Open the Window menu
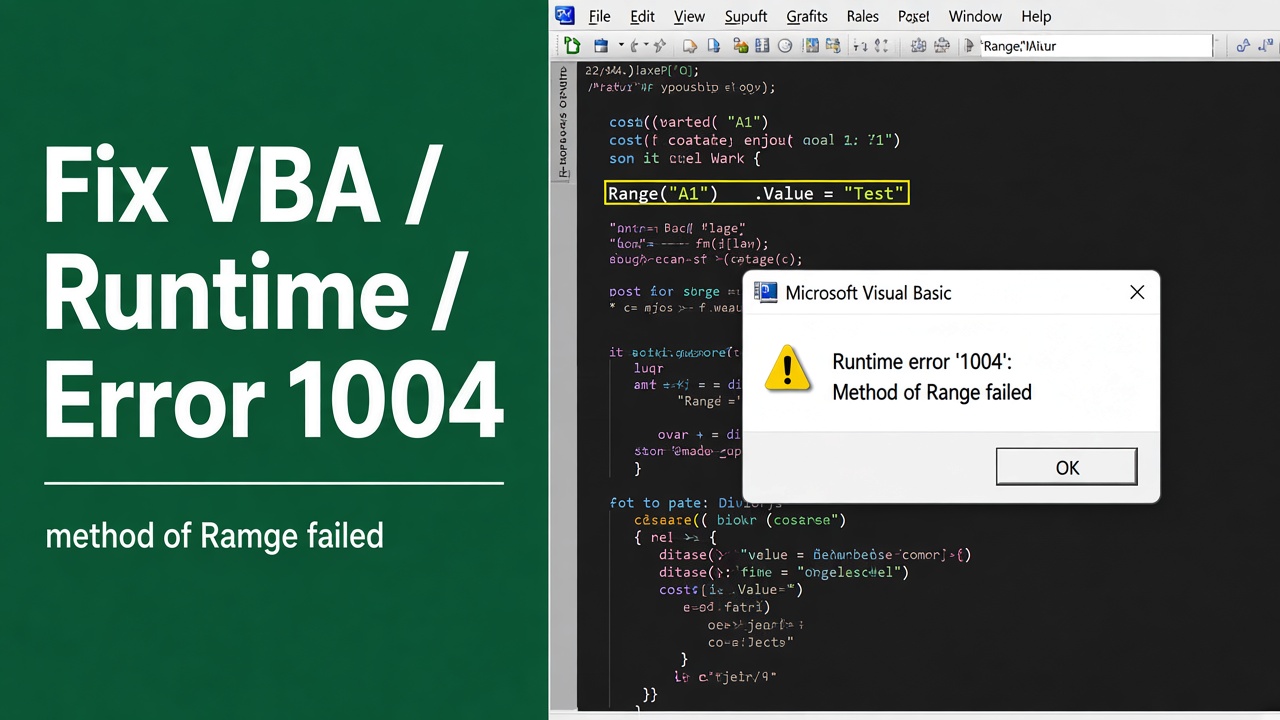The height and width of the screenshot is (720, 1280). (x=974, y=16)
